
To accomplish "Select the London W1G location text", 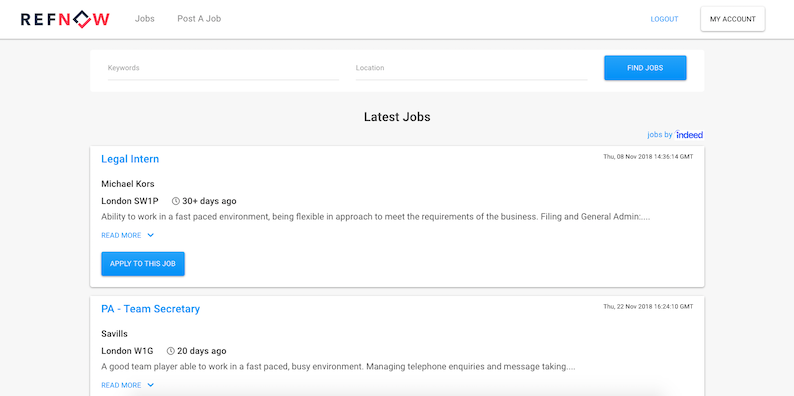I will pyautogui.click(x=127, y=351).
